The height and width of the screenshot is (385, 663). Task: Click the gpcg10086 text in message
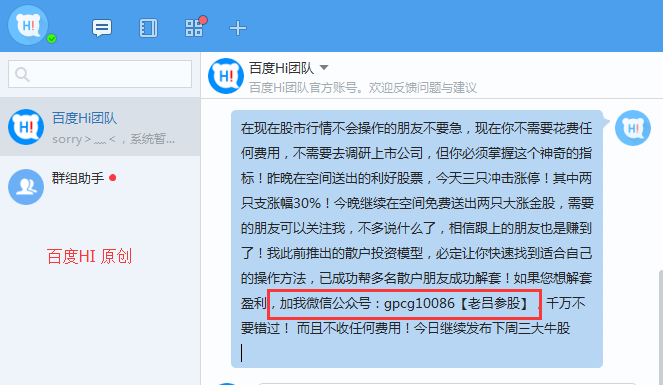pyautogui.click(x=419, y=303)
